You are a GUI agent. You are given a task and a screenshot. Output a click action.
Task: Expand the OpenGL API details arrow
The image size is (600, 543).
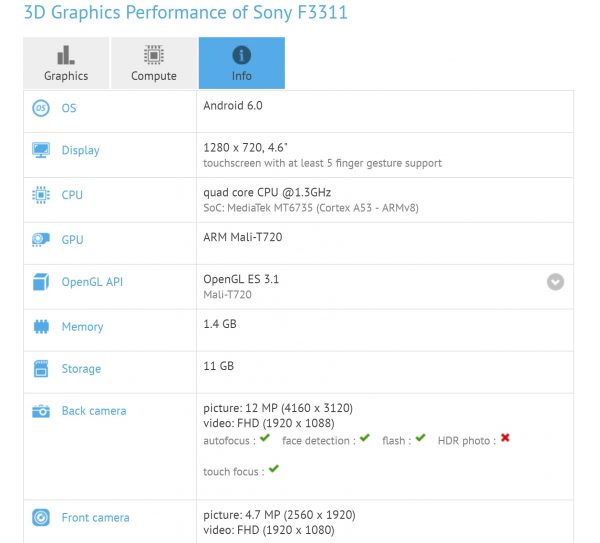tap(555, 282)
